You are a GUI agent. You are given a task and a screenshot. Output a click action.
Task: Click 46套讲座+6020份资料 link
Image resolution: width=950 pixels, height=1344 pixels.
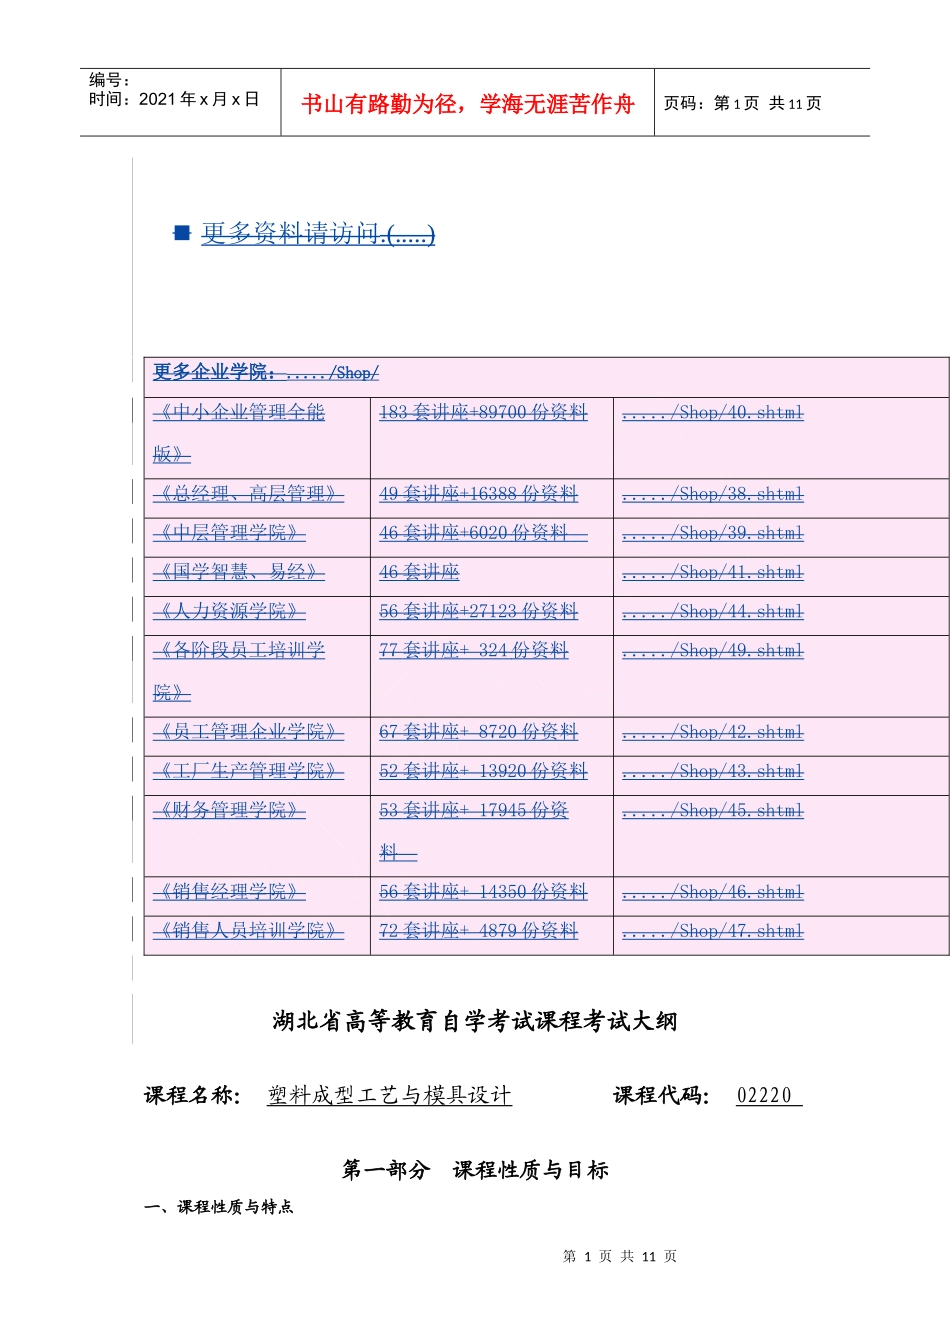(x=484, y=533)
